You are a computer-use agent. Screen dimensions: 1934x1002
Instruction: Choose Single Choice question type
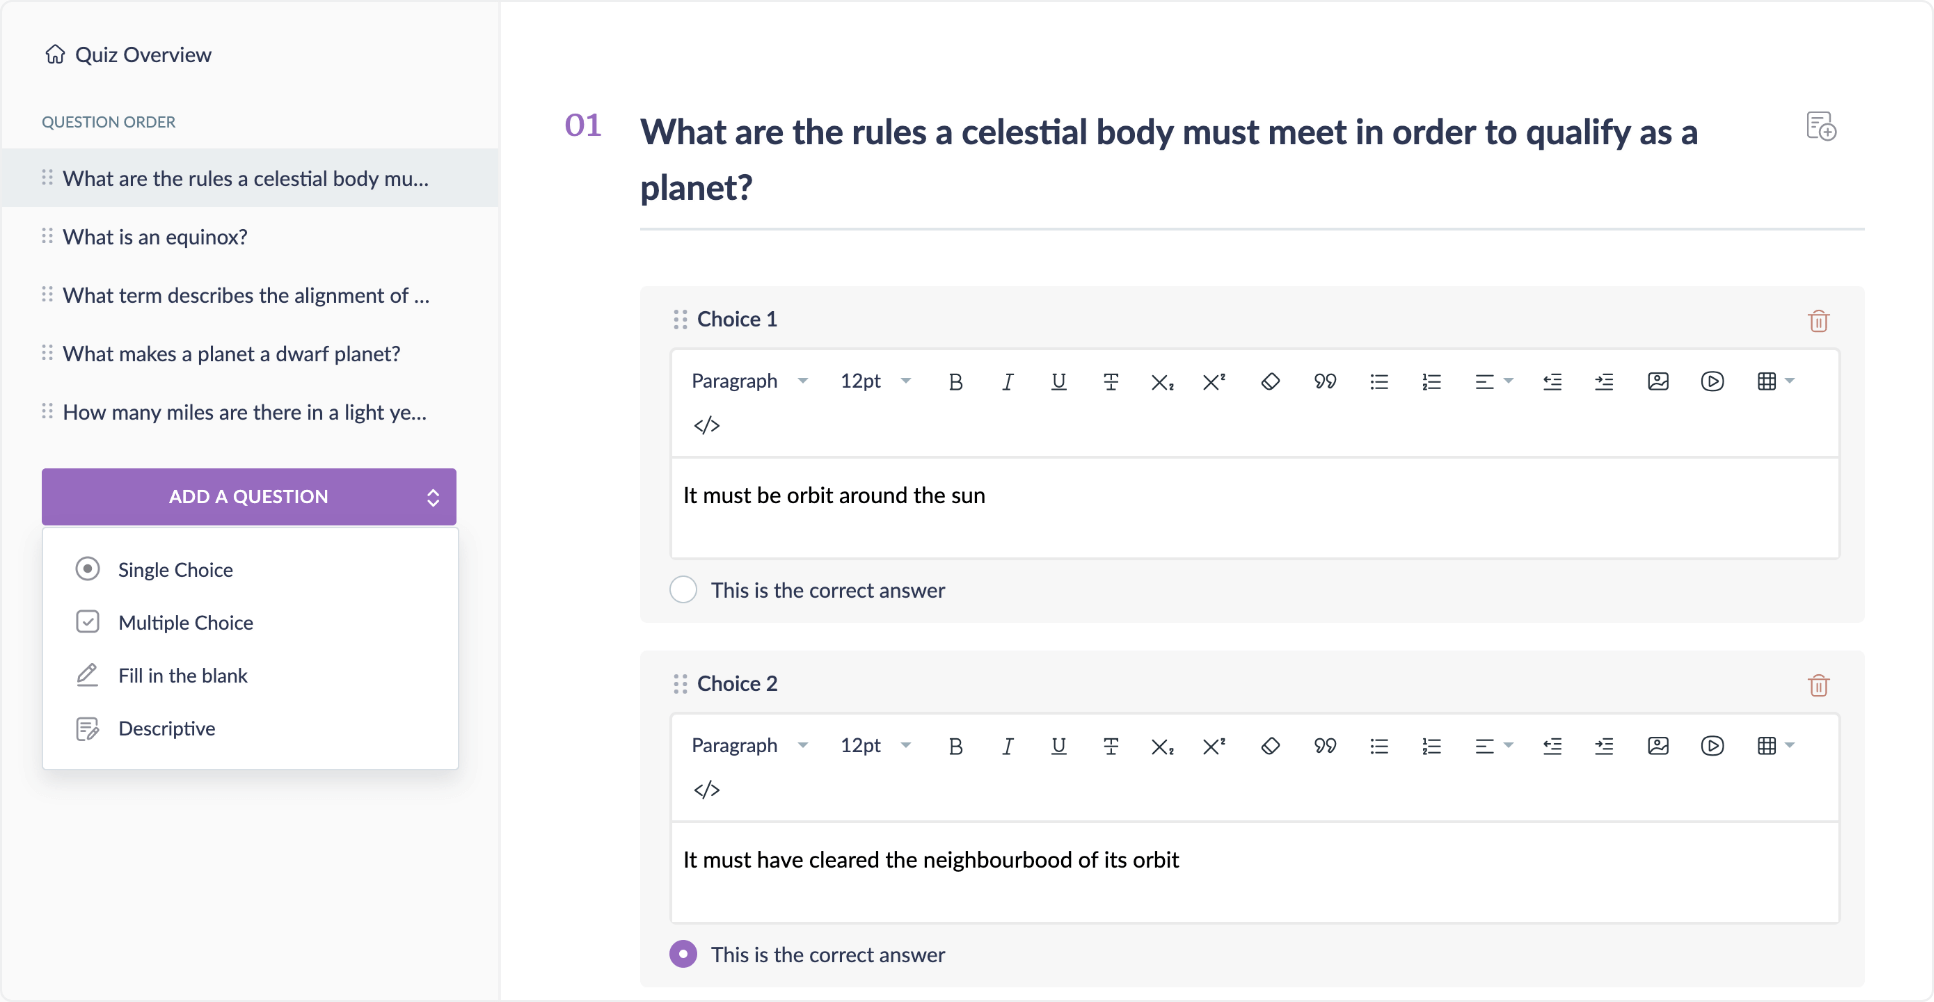pyautogui.click(x=175, y=570)
